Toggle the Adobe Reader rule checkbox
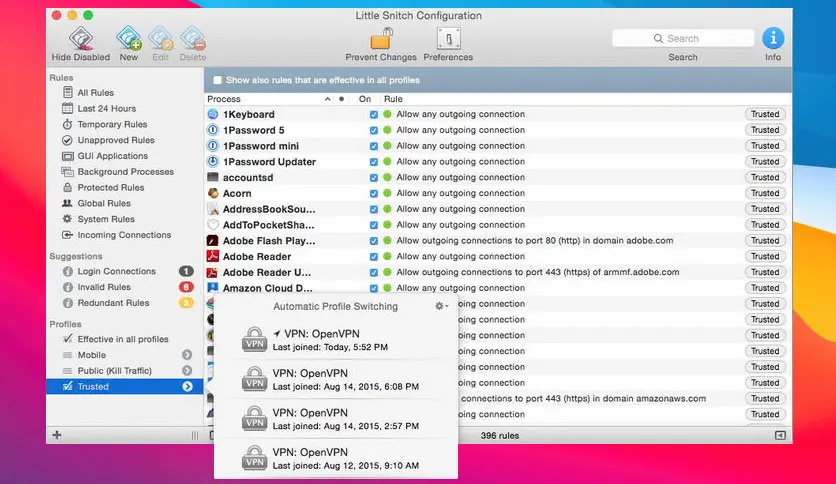 374,256
